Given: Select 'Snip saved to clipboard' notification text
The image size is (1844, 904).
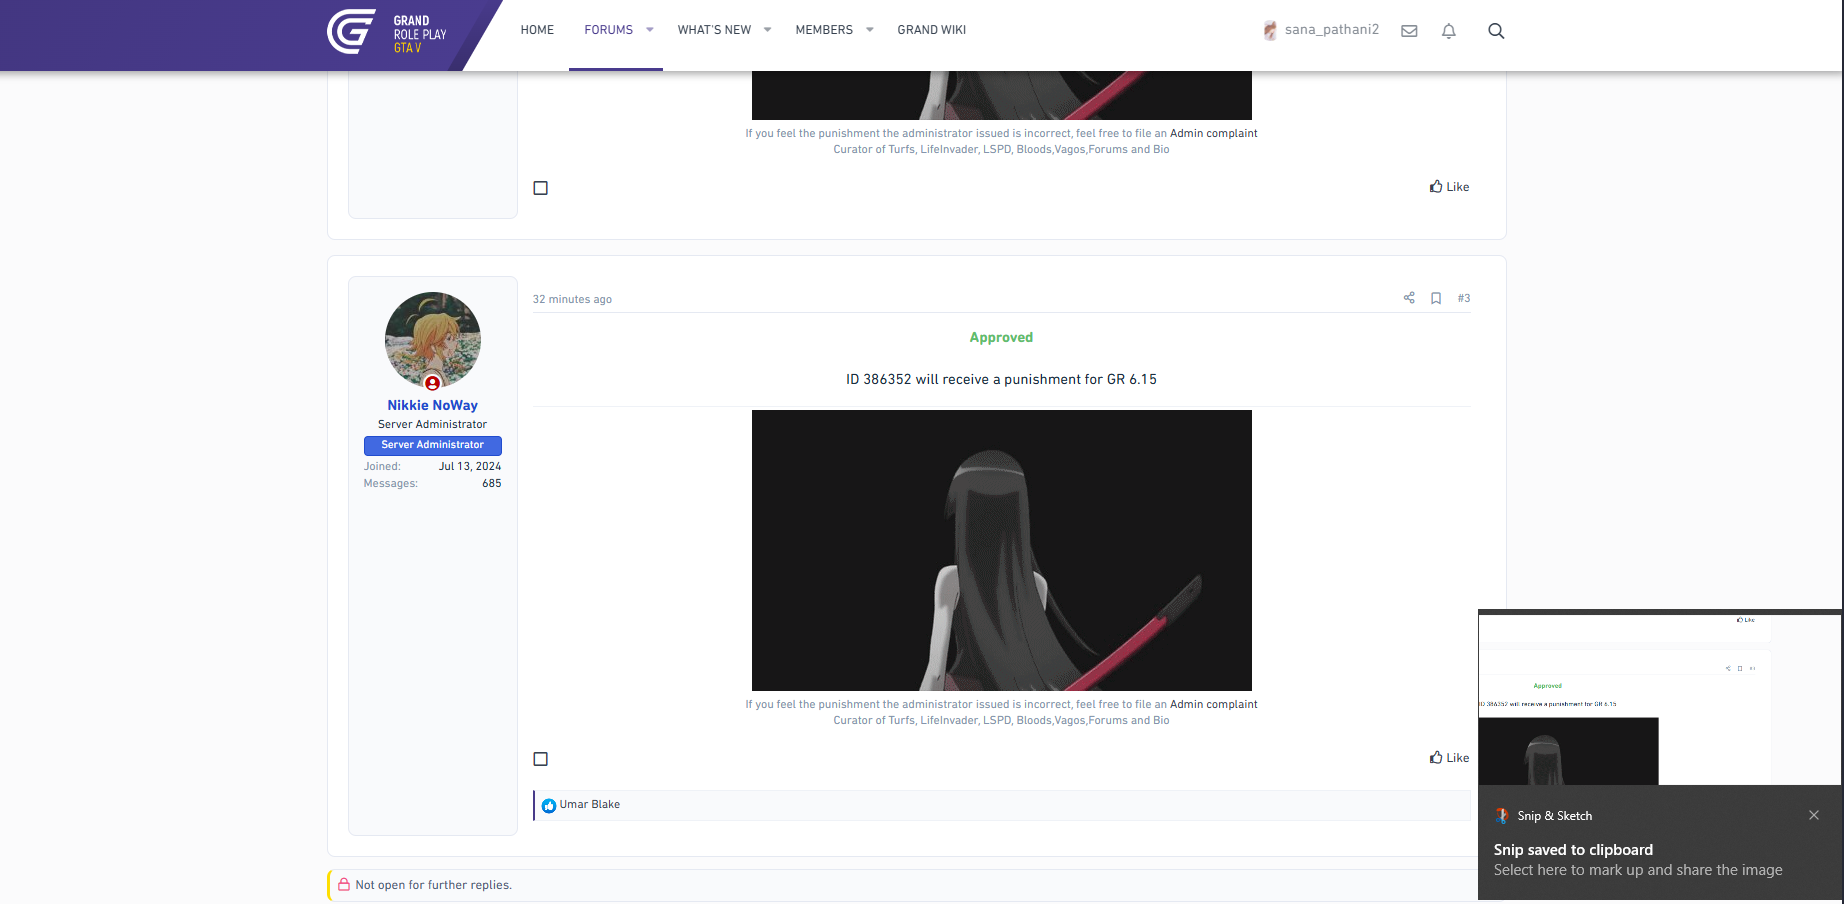Looking at the screenshot, I should [x=1573, y=850].
